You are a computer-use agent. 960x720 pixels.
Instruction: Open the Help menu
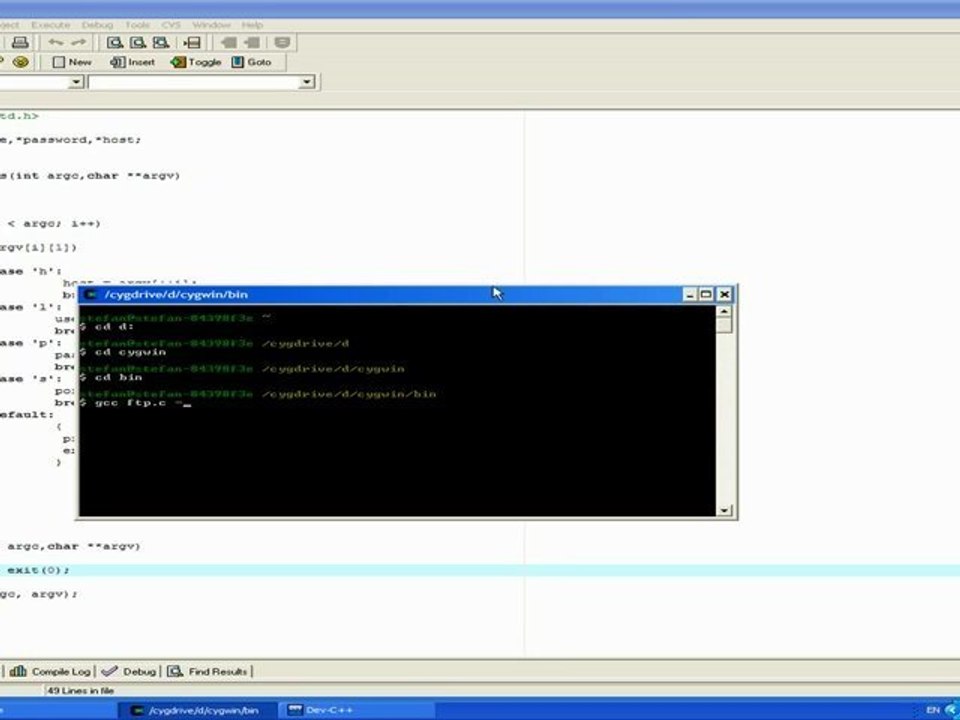(x=252, y=25)
